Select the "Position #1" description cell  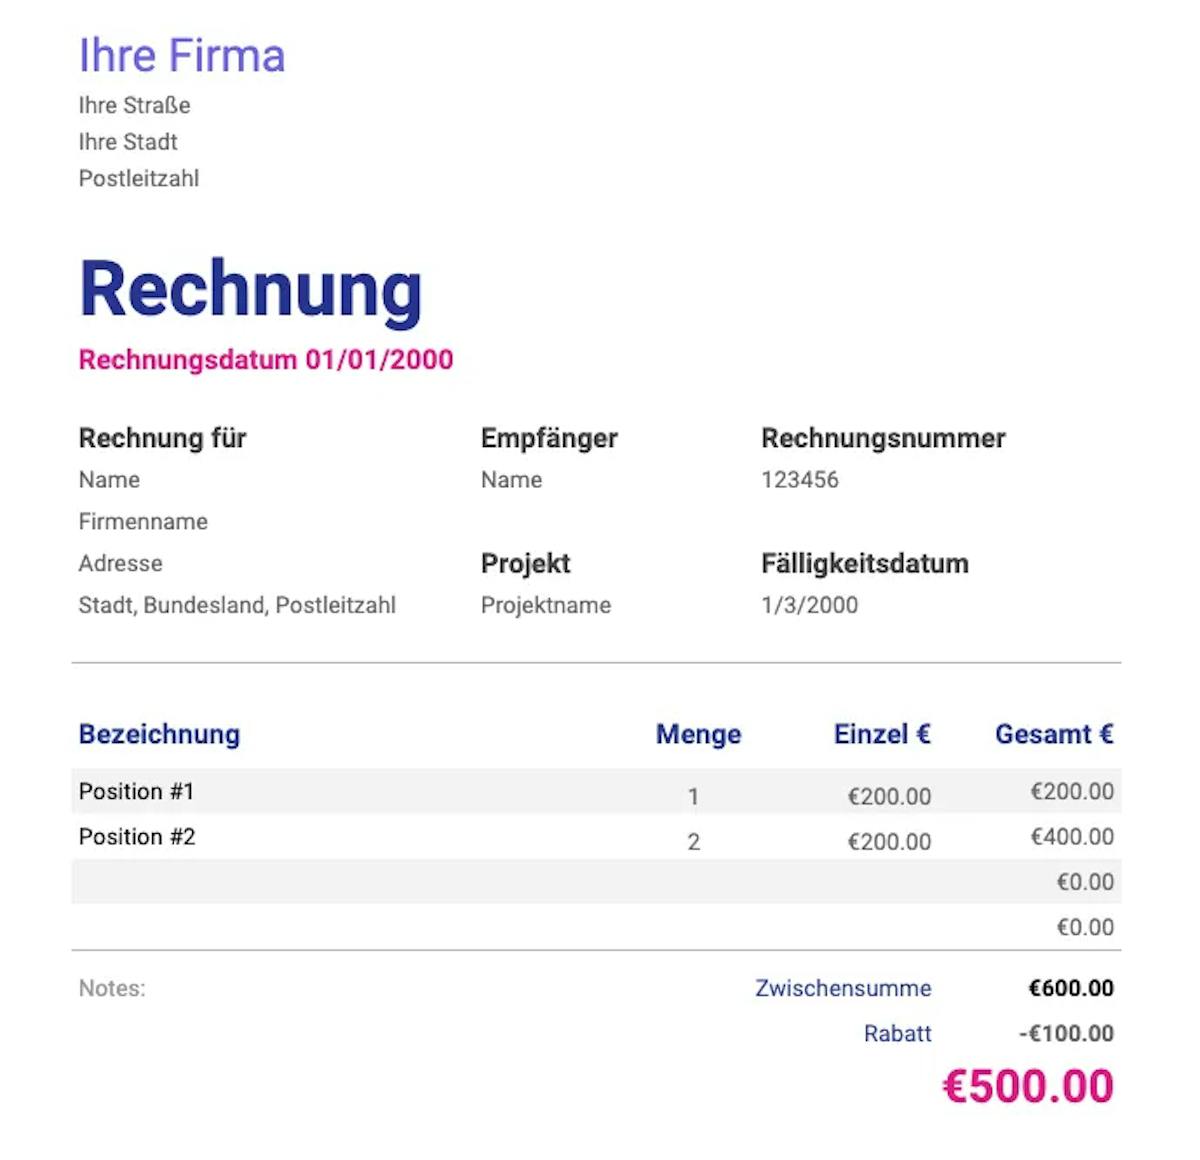click(136, 791)
